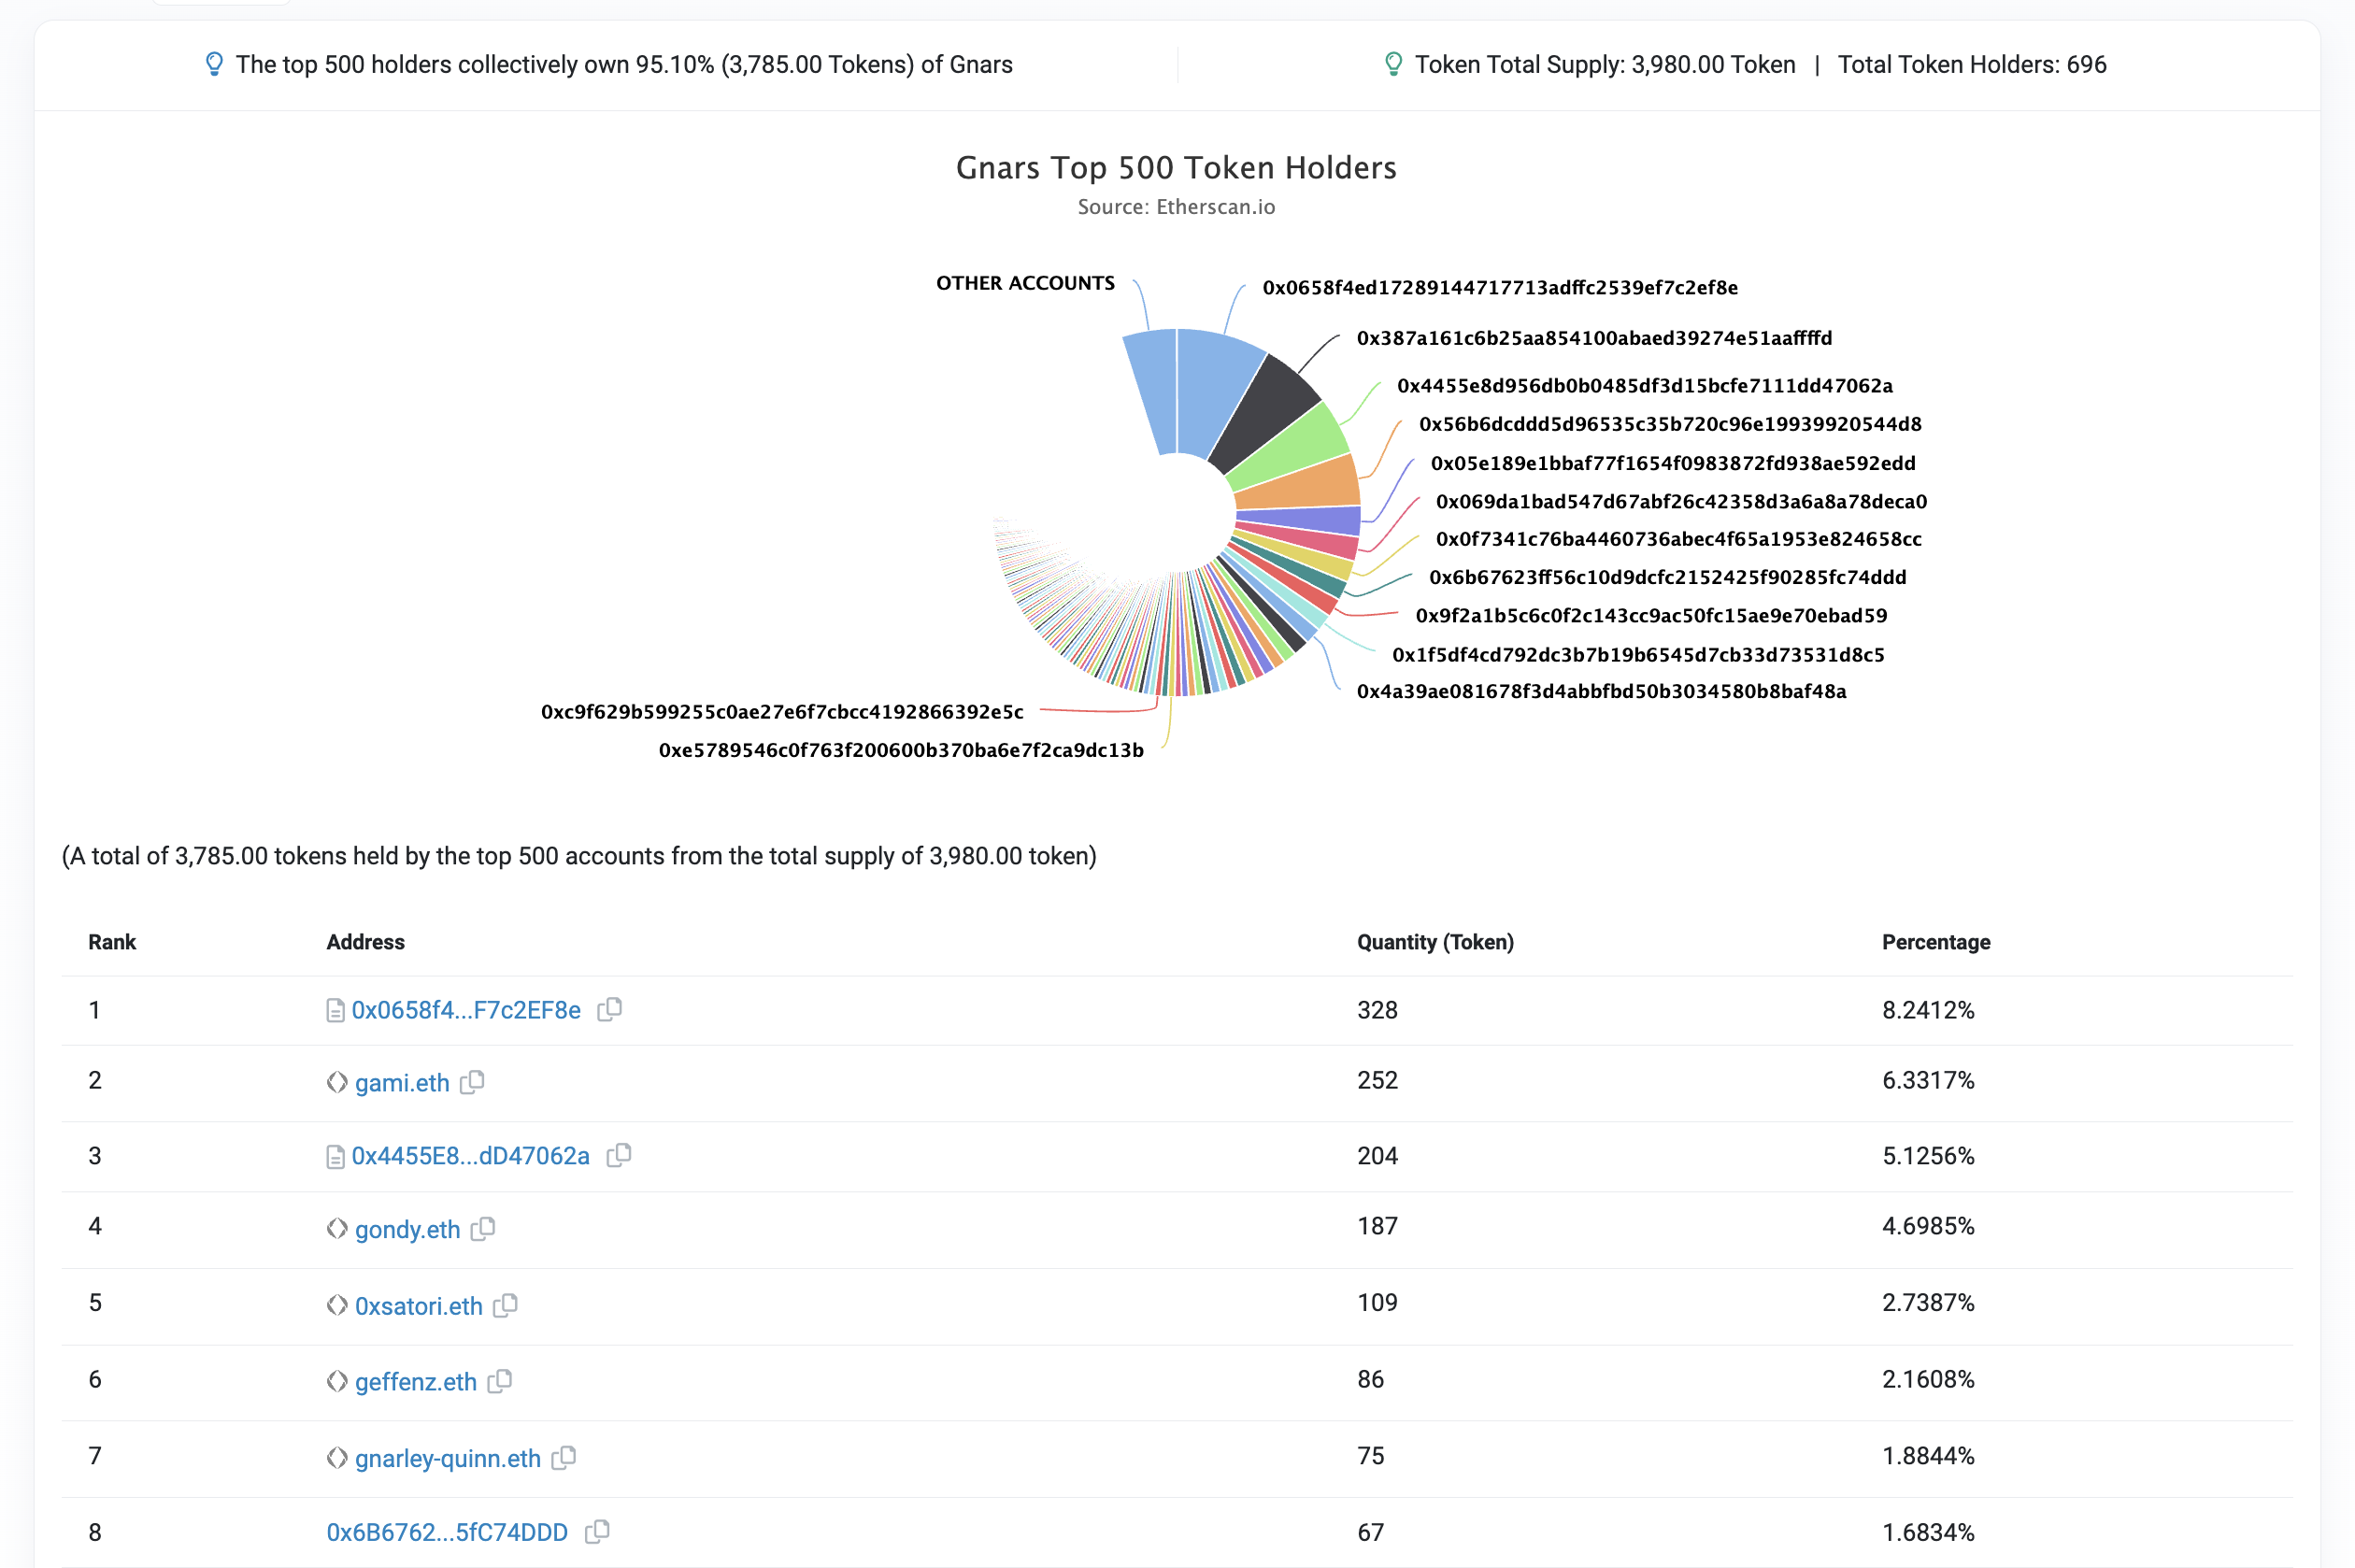Copy gnarley-quinn.eth address

pos(564,1457)
